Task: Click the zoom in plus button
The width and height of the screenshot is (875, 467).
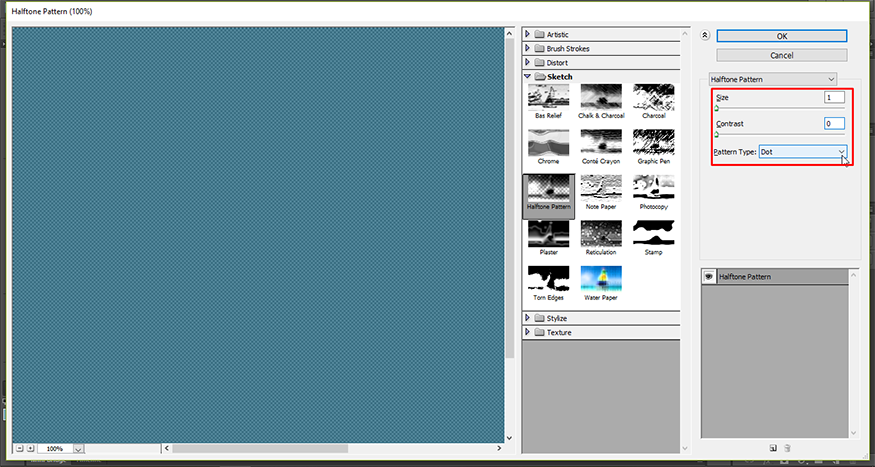Action: click(30, 448)
